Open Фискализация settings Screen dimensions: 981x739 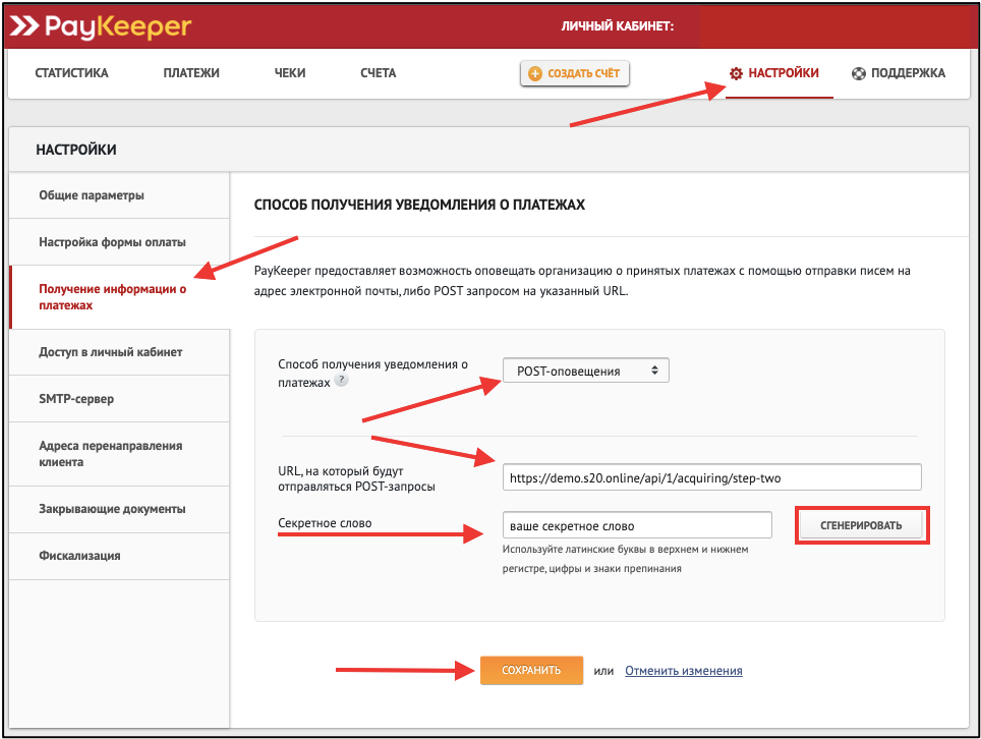tap(119, 556)
